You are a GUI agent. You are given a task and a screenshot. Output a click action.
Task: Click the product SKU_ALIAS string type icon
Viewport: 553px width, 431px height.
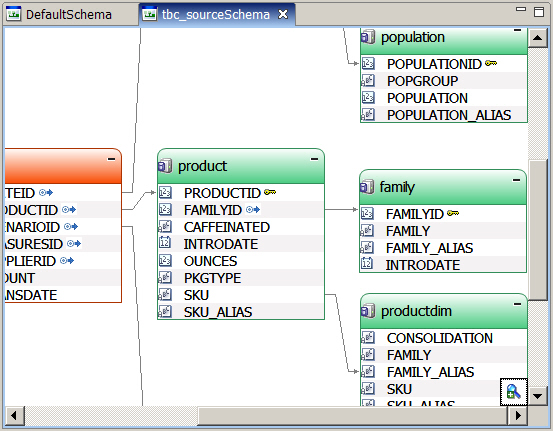[x=165, y=312]
